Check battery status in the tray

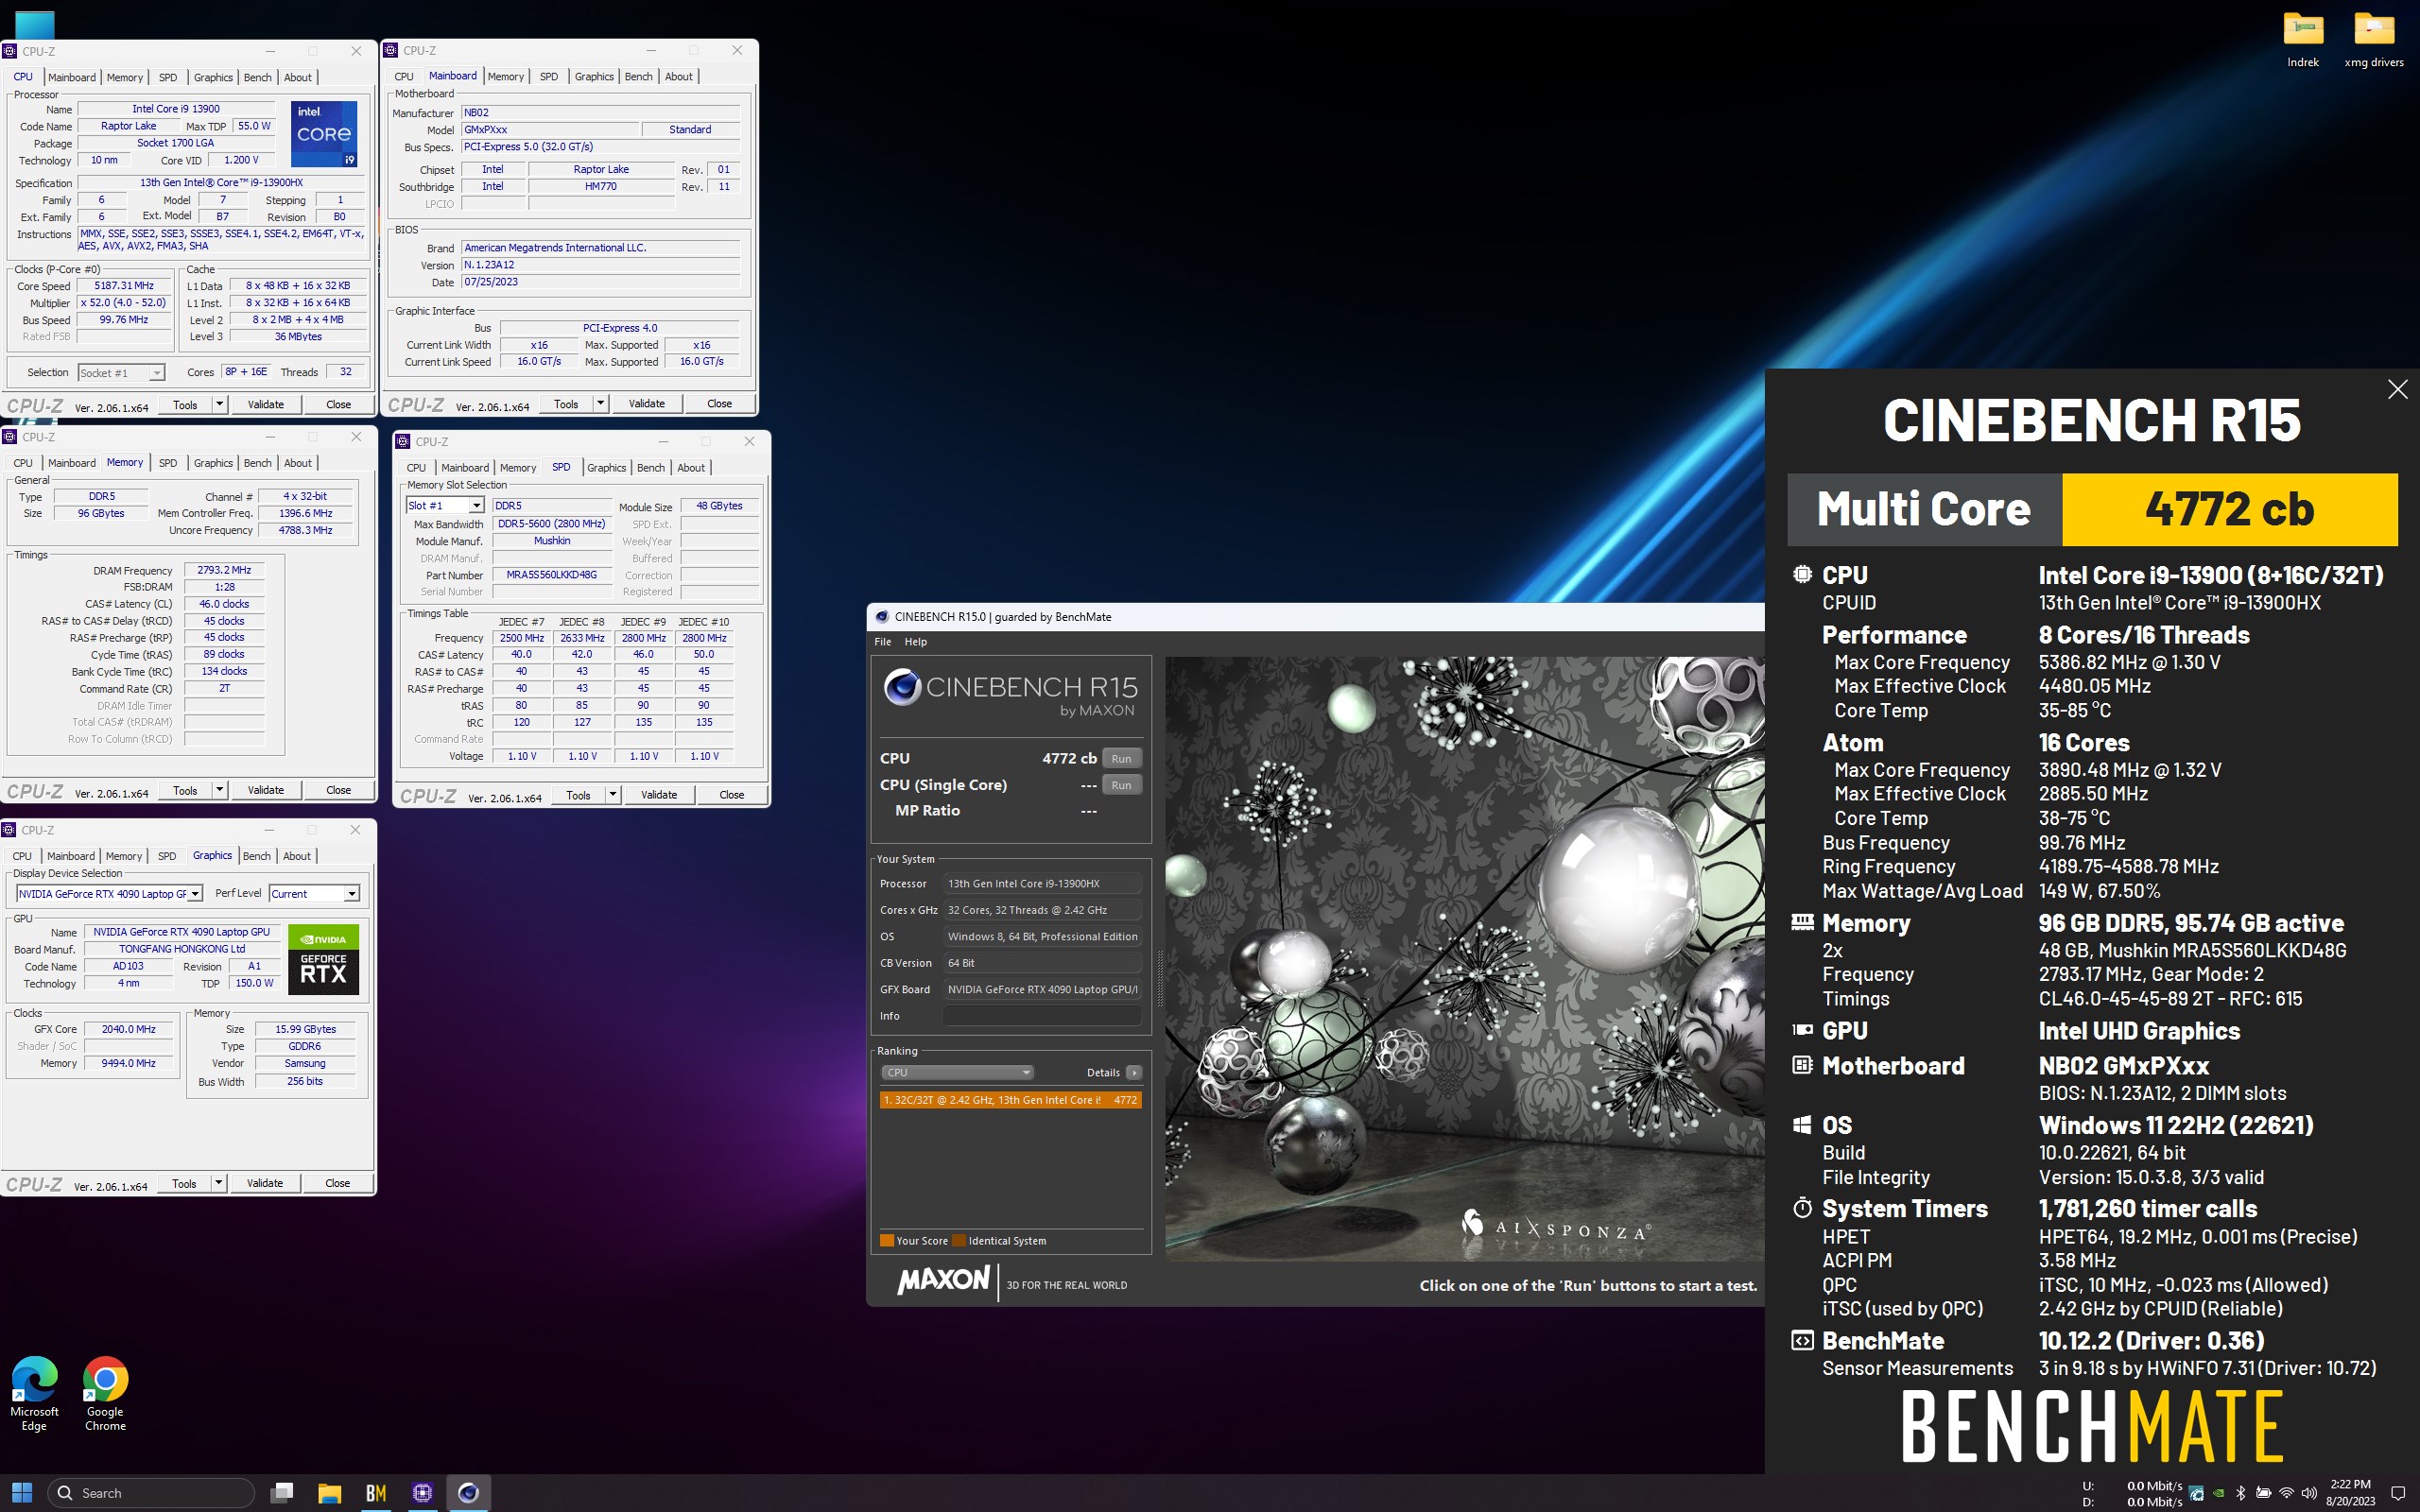click(2264, 1493)
